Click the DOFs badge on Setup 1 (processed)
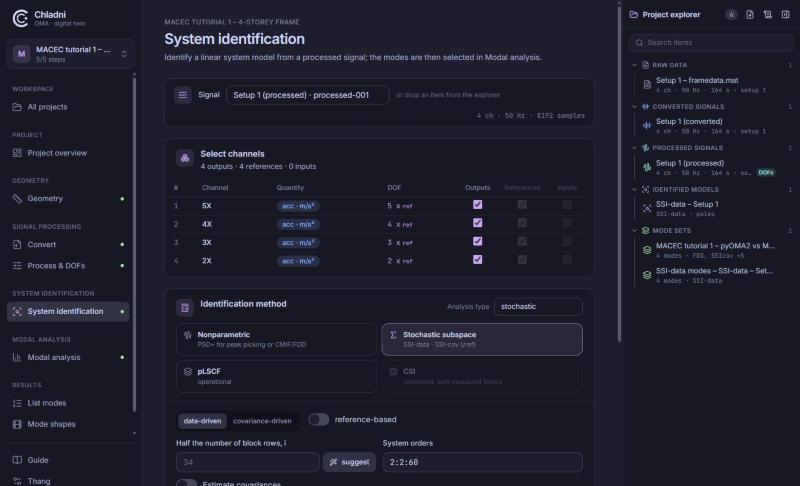The width and height of the screenshot is (800, 486). pyautogui.click(x=765, y=172)
